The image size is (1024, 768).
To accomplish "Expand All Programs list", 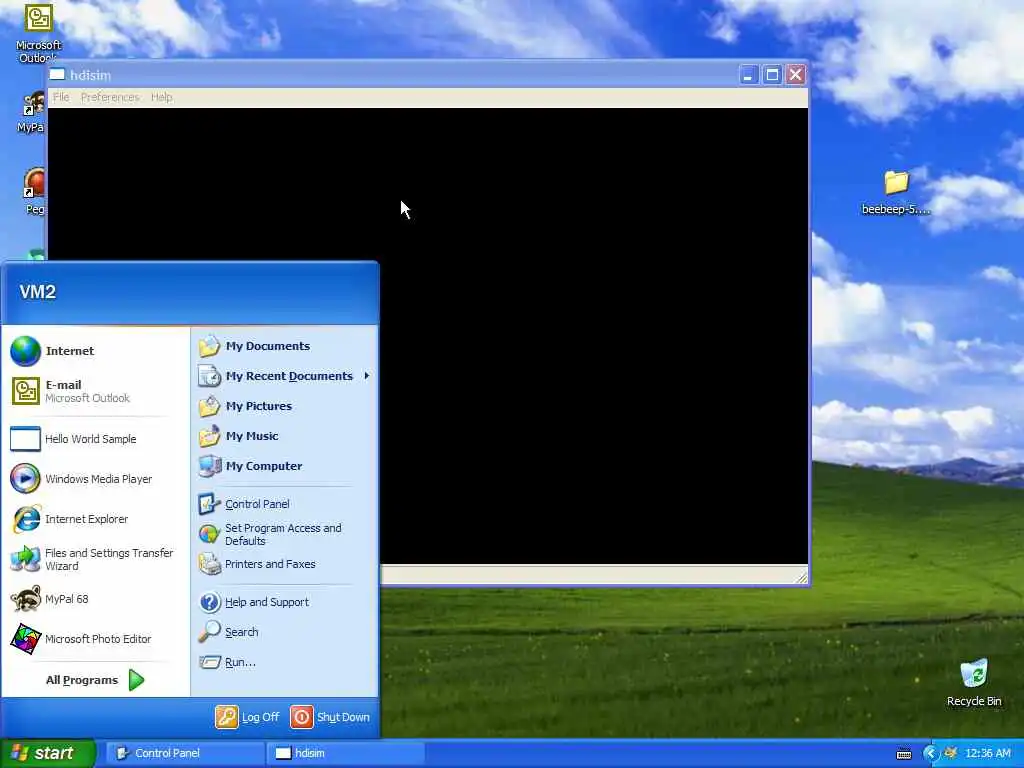I will click(95, 680).
